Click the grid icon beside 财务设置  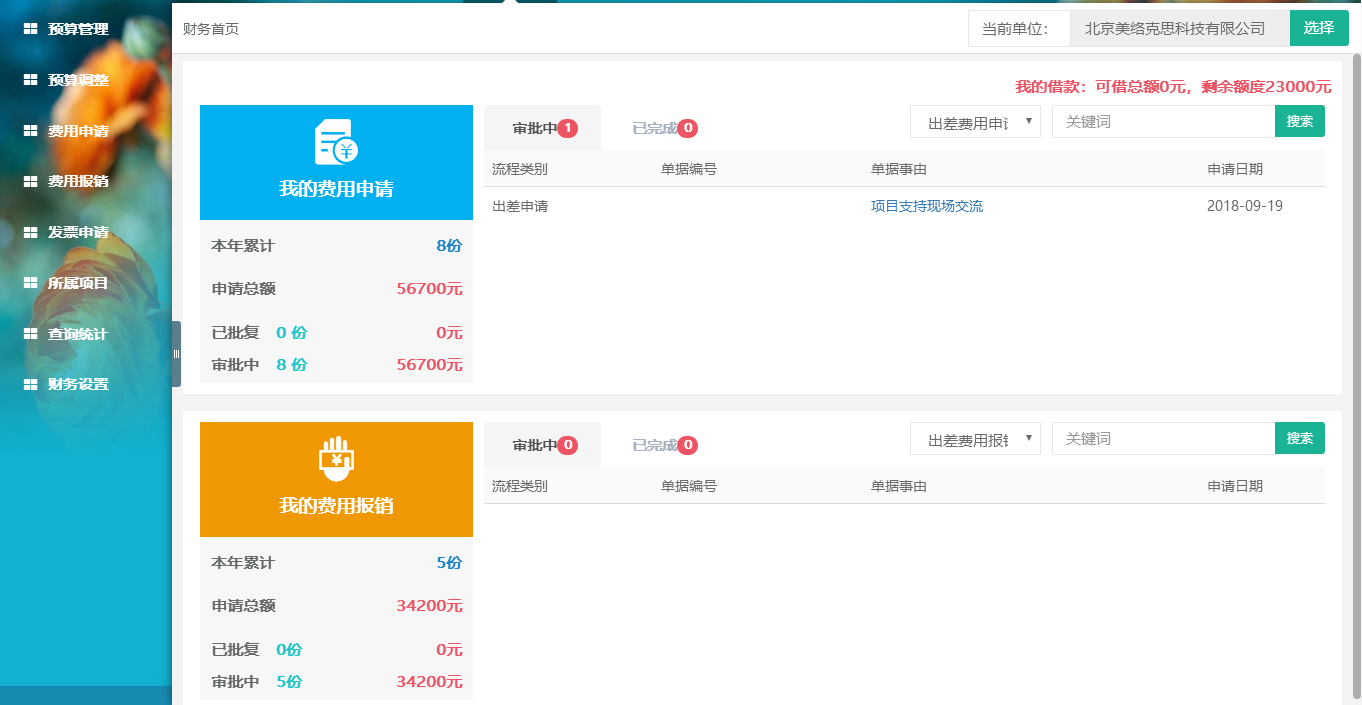coord(30,384)
